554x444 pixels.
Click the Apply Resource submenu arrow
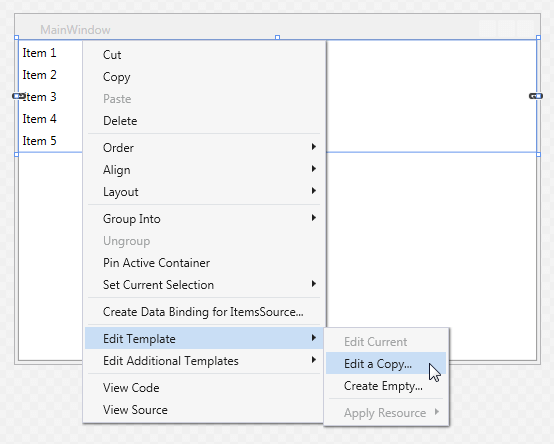[x=437, y=412]
